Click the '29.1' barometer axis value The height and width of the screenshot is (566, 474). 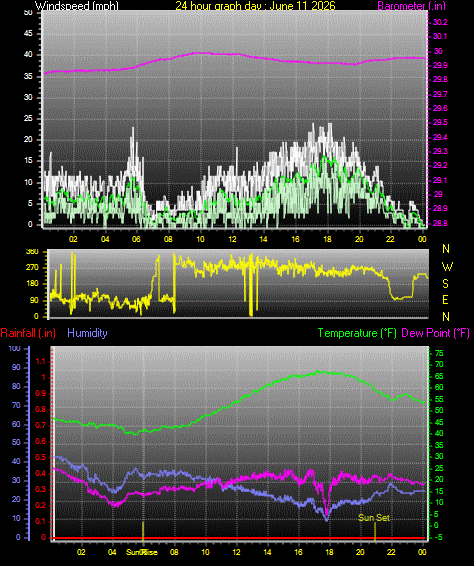point(440,180)
